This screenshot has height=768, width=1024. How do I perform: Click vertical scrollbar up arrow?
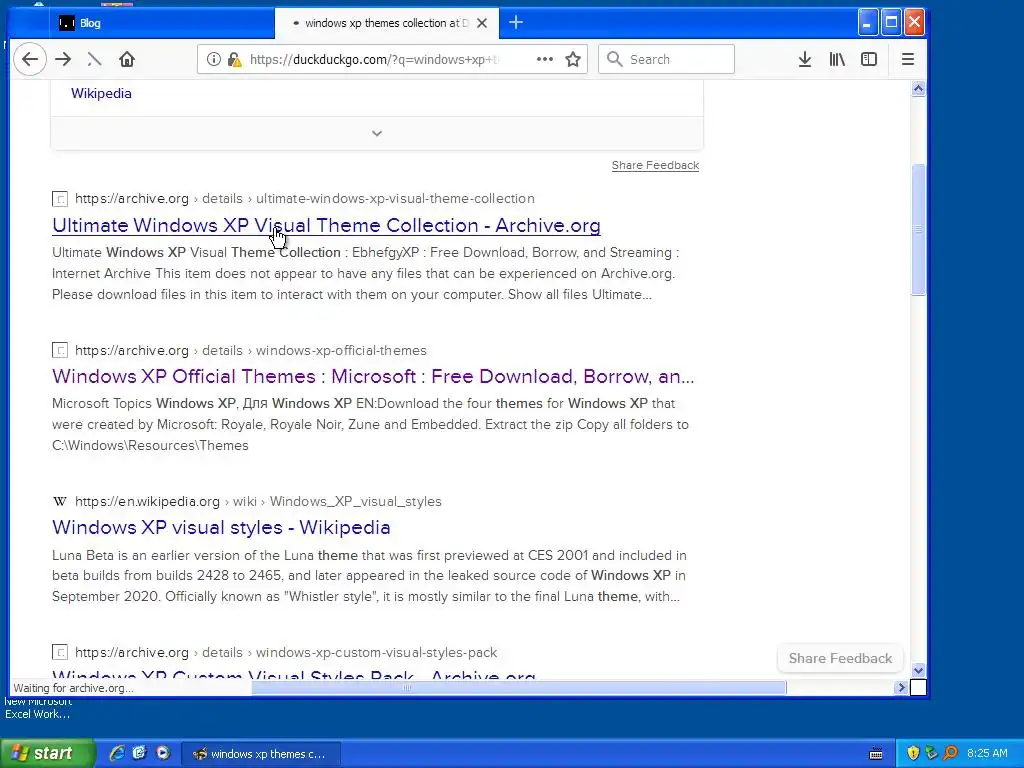918,89
